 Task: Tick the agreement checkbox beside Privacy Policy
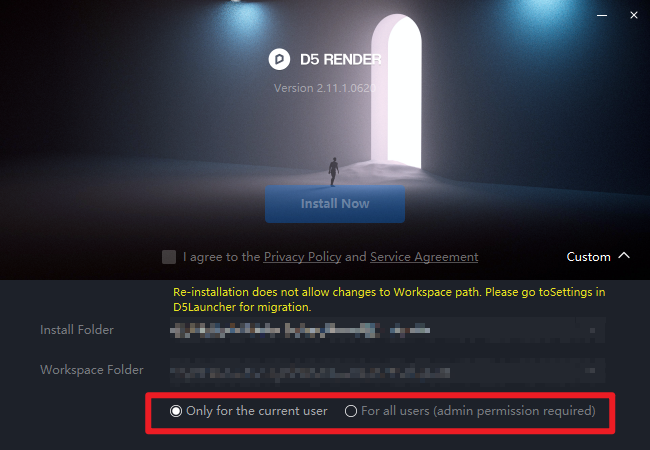coord(169,257)
